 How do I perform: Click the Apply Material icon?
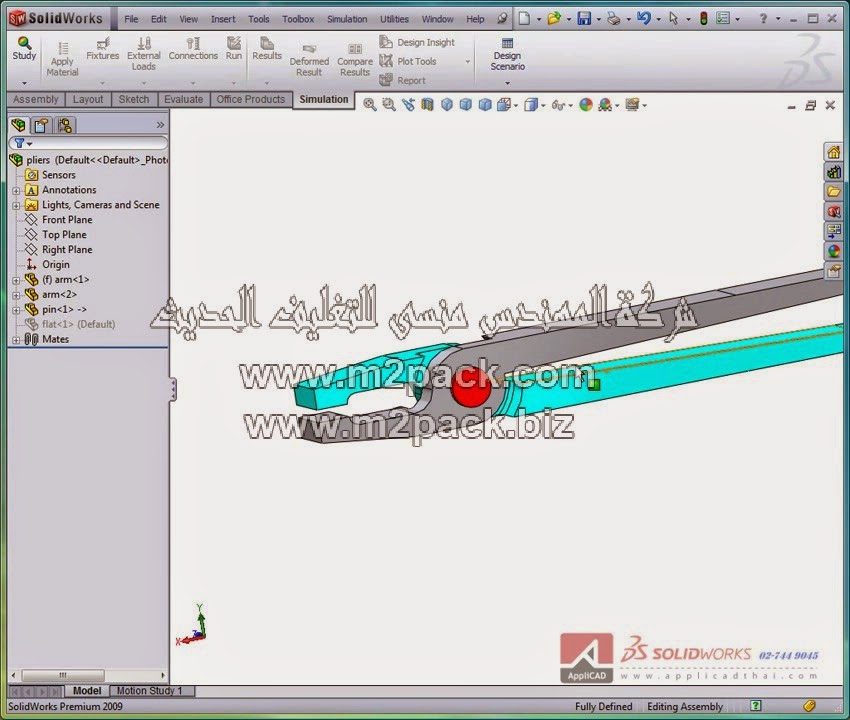63,48
